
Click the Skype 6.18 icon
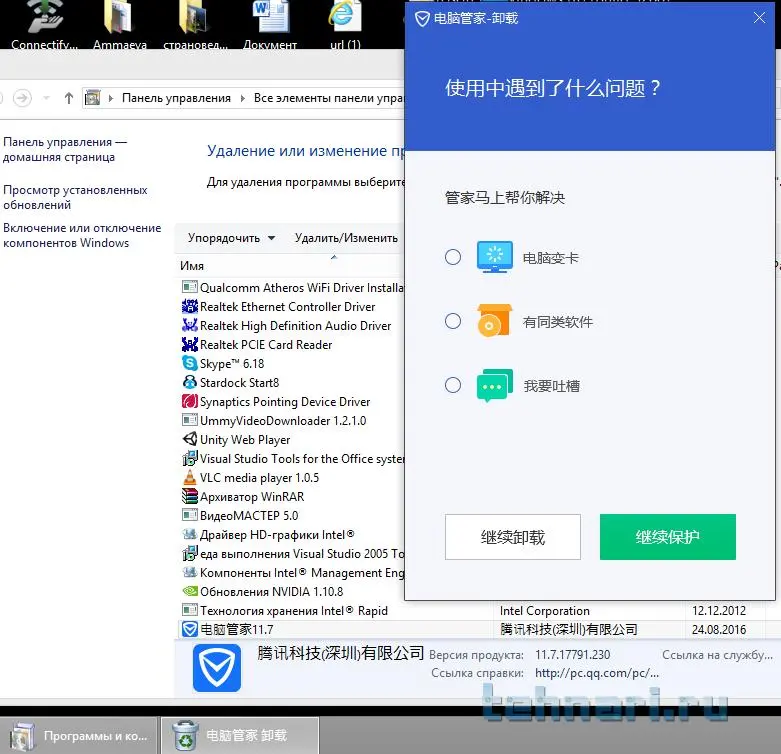(190, 363)
